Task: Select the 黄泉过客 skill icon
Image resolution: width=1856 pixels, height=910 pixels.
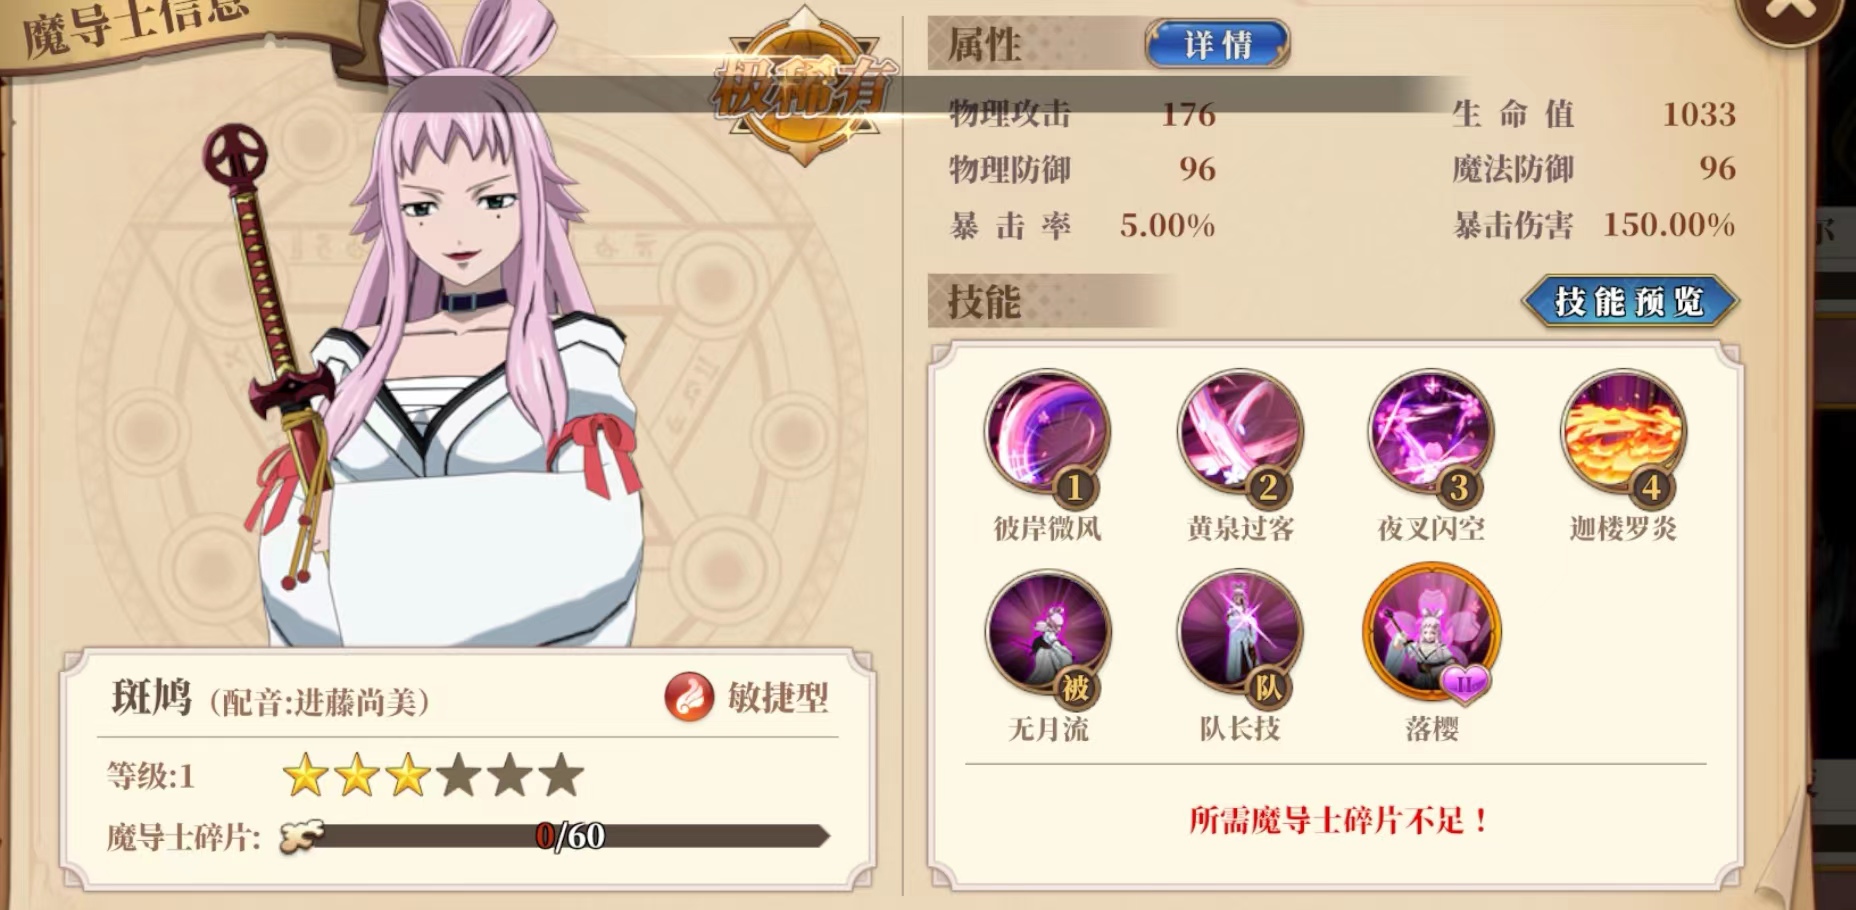Action: (x=1240, y=433)
